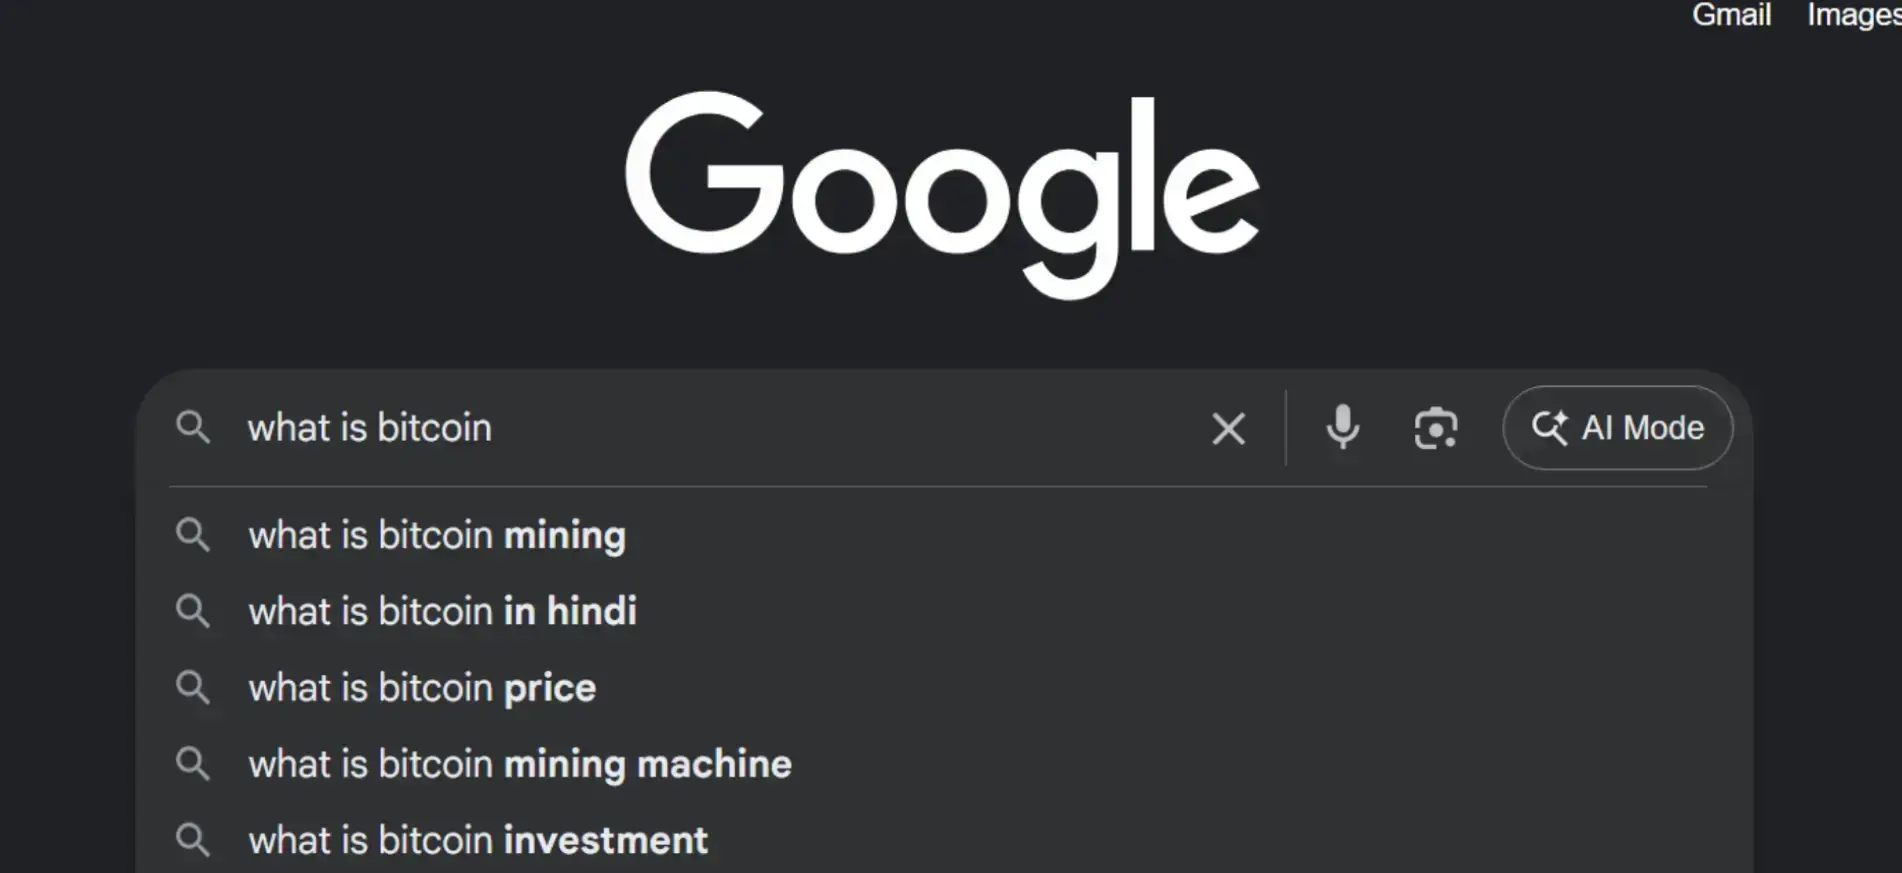Screen dimensions: 1902x873
Task: Select suggestion "what is bitcoin price"
Action: click(x=422, y=687)
